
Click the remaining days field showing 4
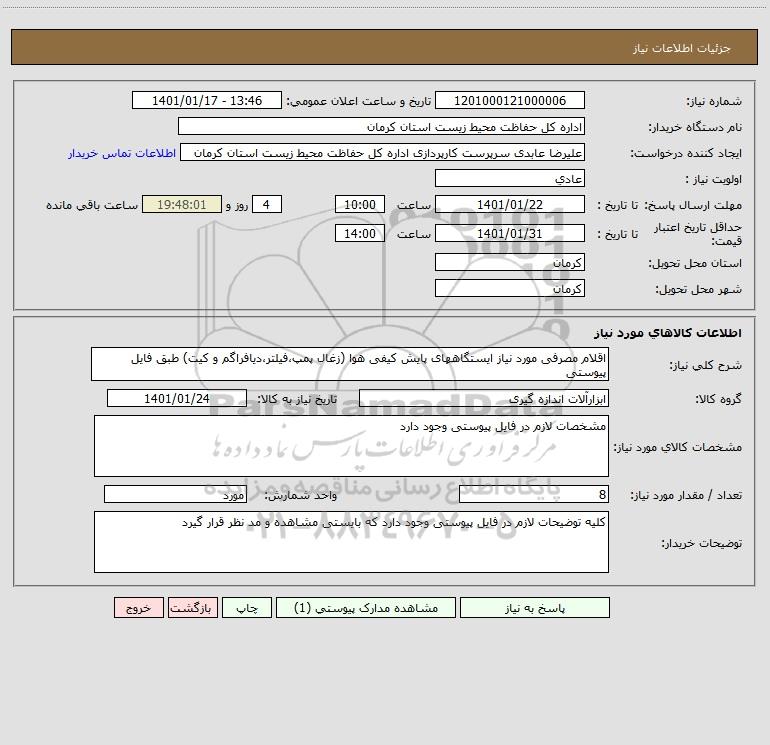coord(267,204)
